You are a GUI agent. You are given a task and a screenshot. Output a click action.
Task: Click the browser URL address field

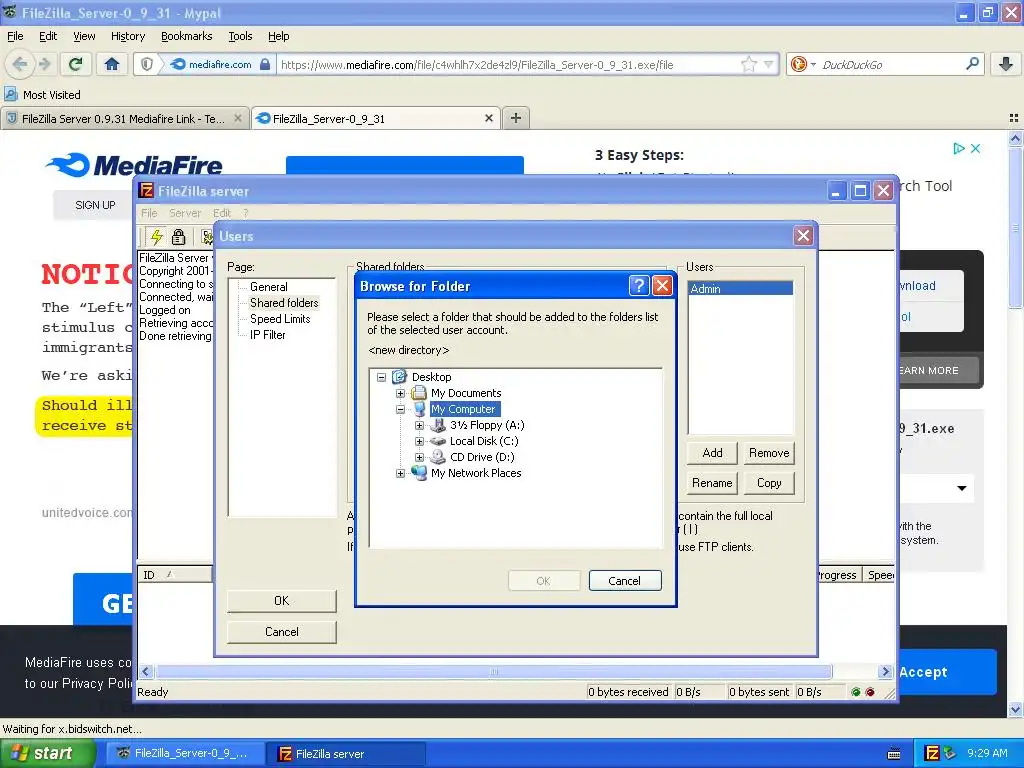click(x=508, y=65)
